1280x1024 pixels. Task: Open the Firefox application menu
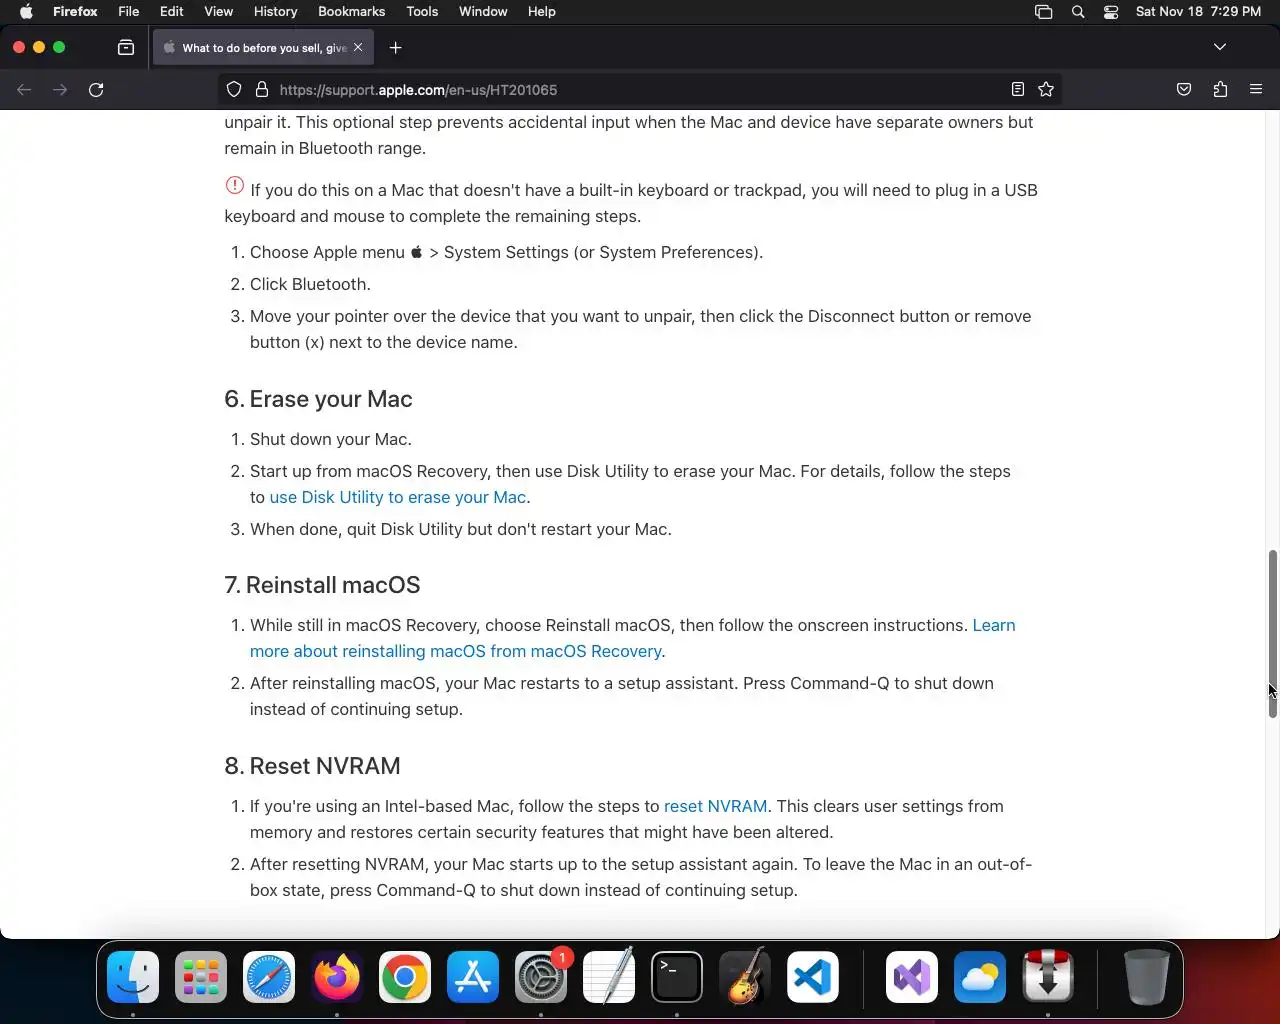tap(75, 12)
